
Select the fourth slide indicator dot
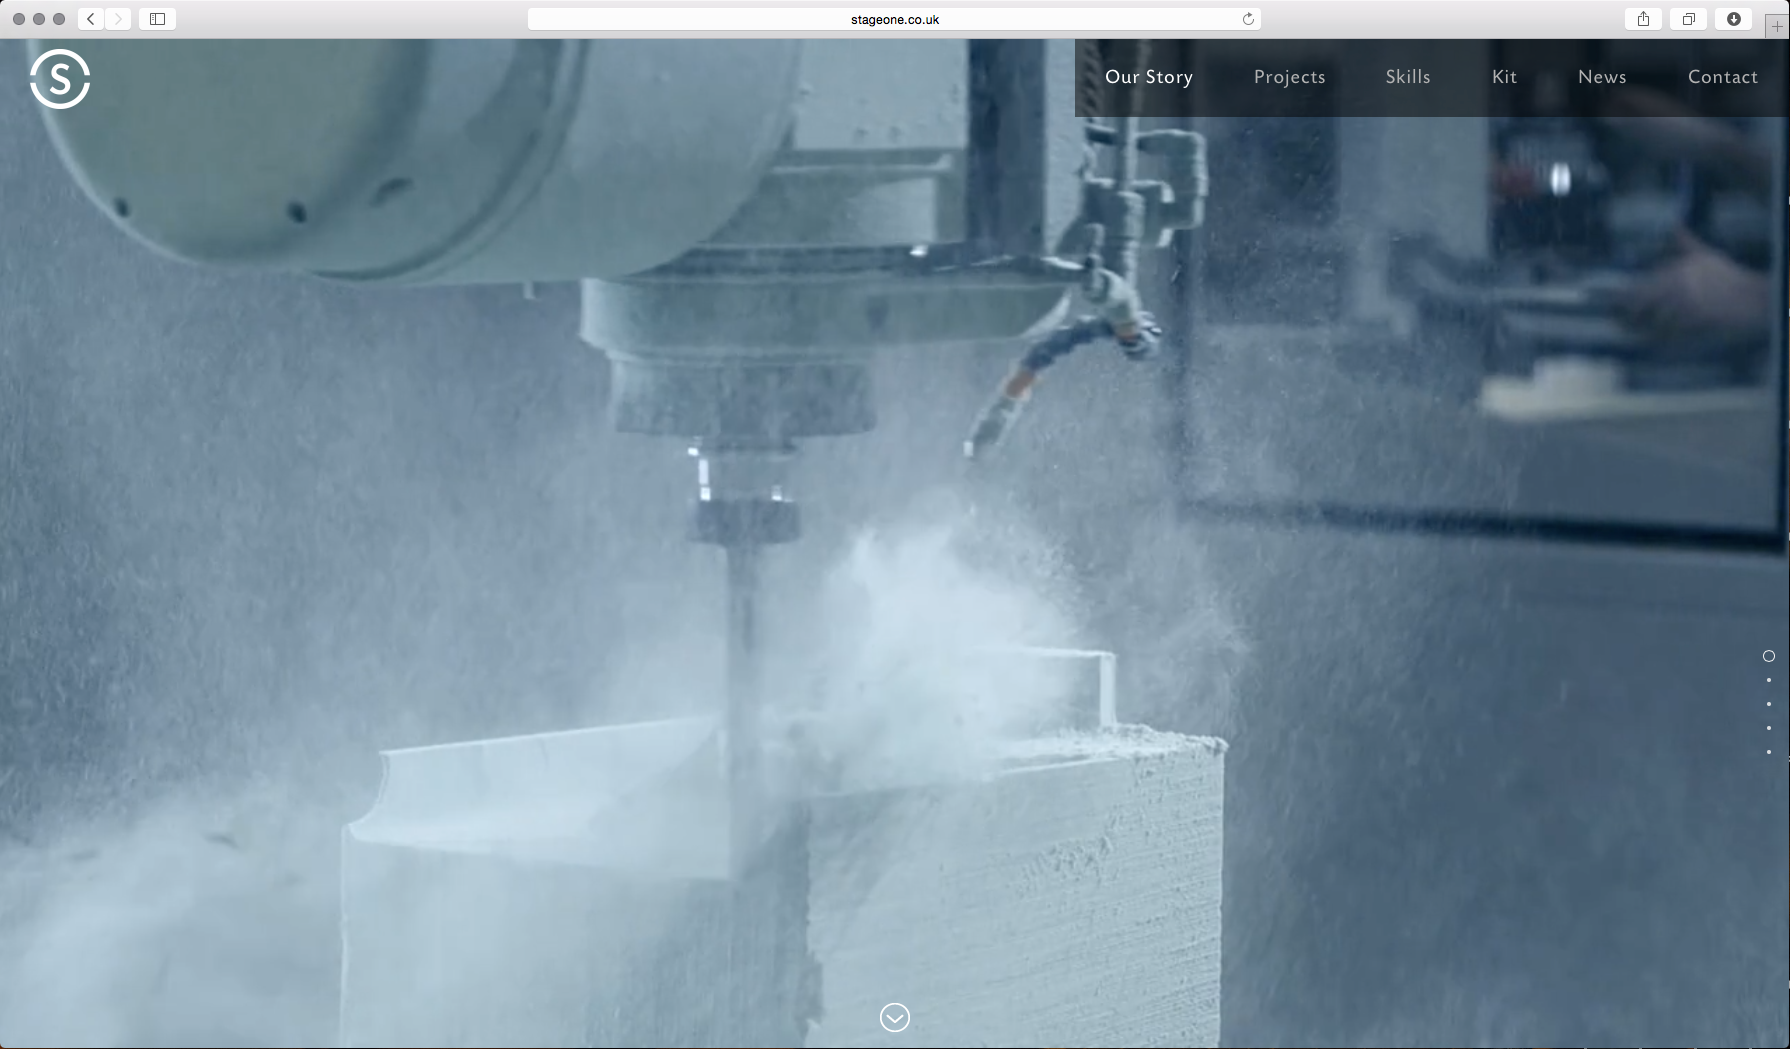click(x=1769, y=728)
